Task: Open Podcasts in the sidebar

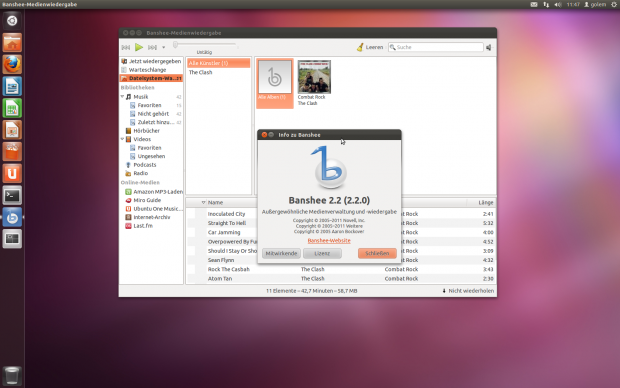Action: click(145, 165)
